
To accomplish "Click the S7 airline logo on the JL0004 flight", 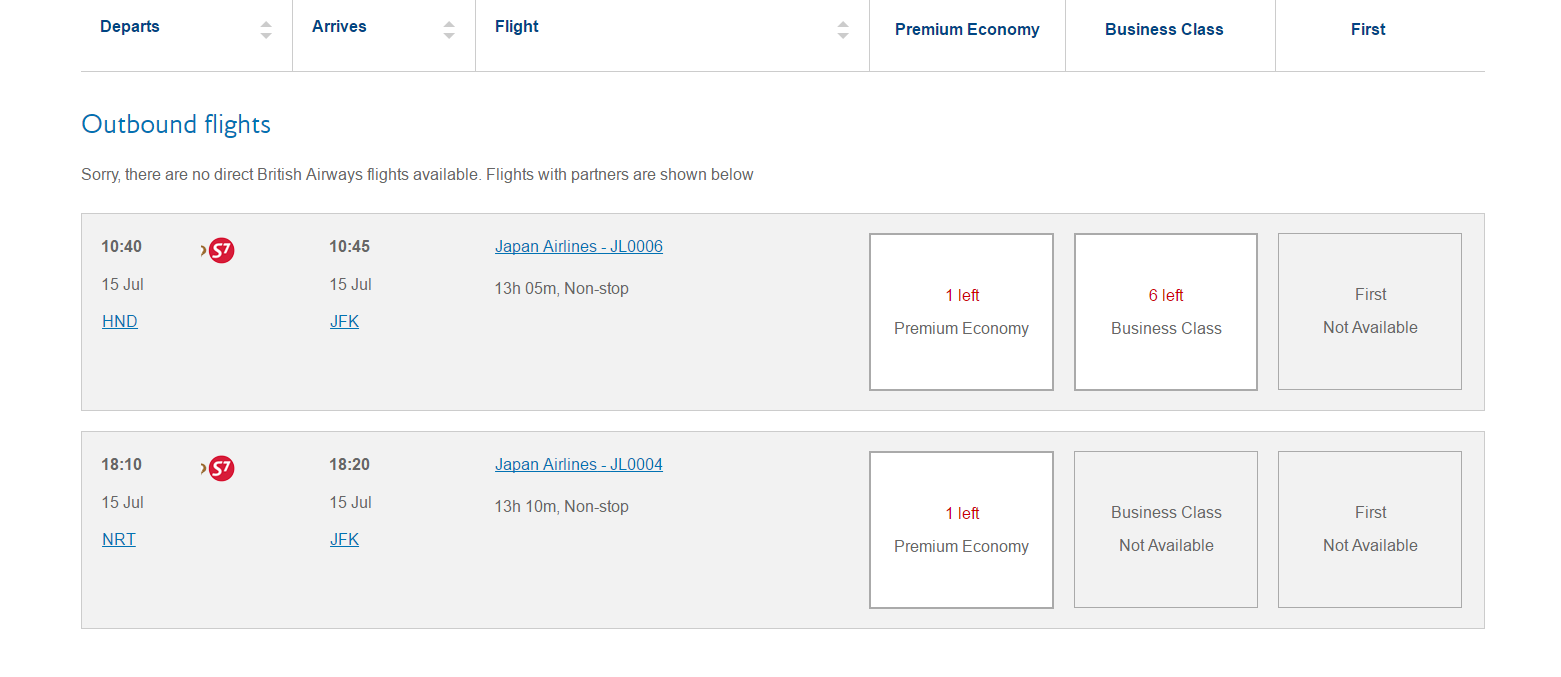I will pyautogui.click(x=218, y=468).
